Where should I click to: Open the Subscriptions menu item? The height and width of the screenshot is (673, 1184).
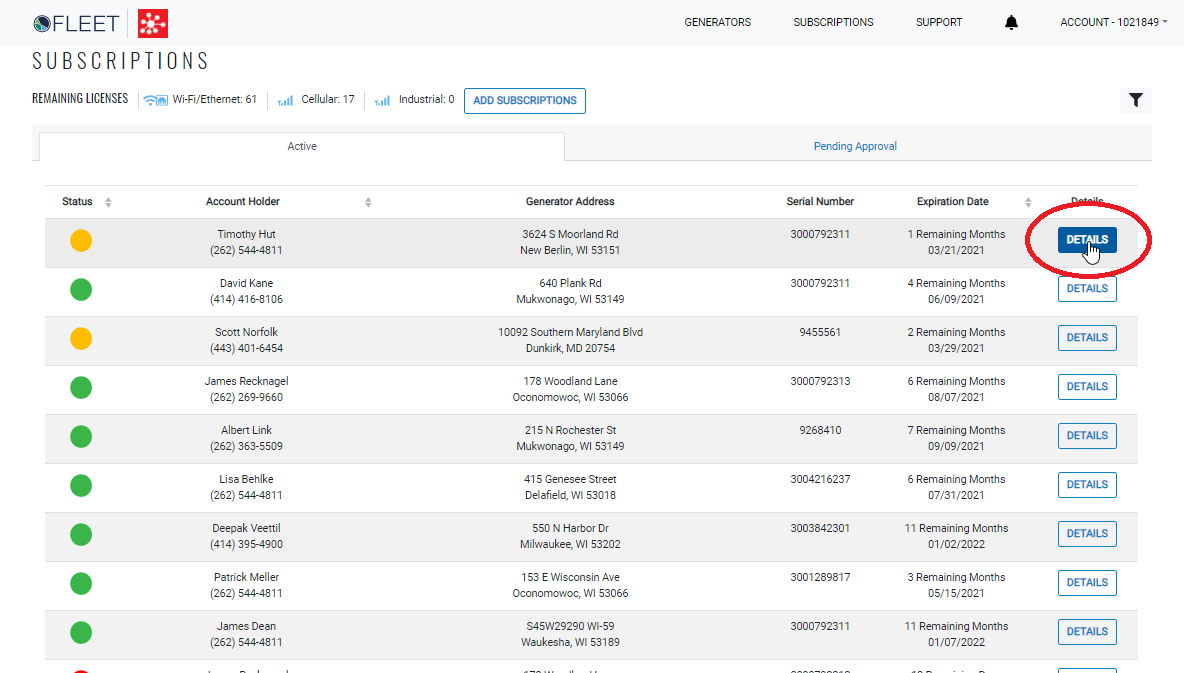coord(833,23)
